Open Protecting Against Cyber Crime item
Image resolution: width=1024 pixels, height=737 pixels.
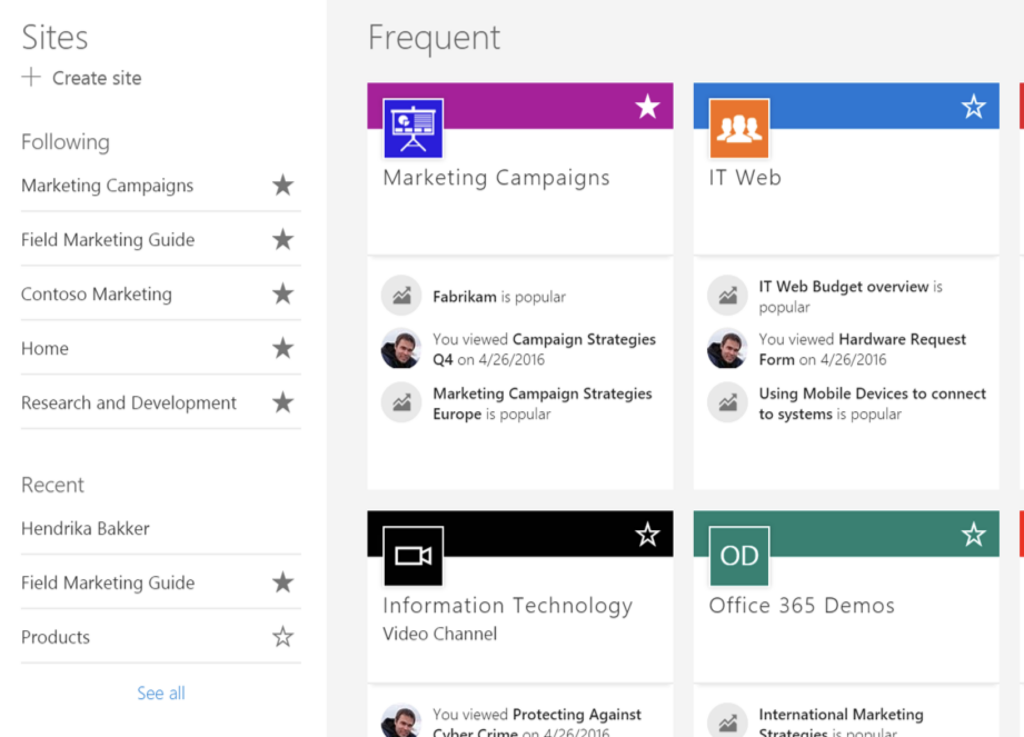tap(537, 723)
